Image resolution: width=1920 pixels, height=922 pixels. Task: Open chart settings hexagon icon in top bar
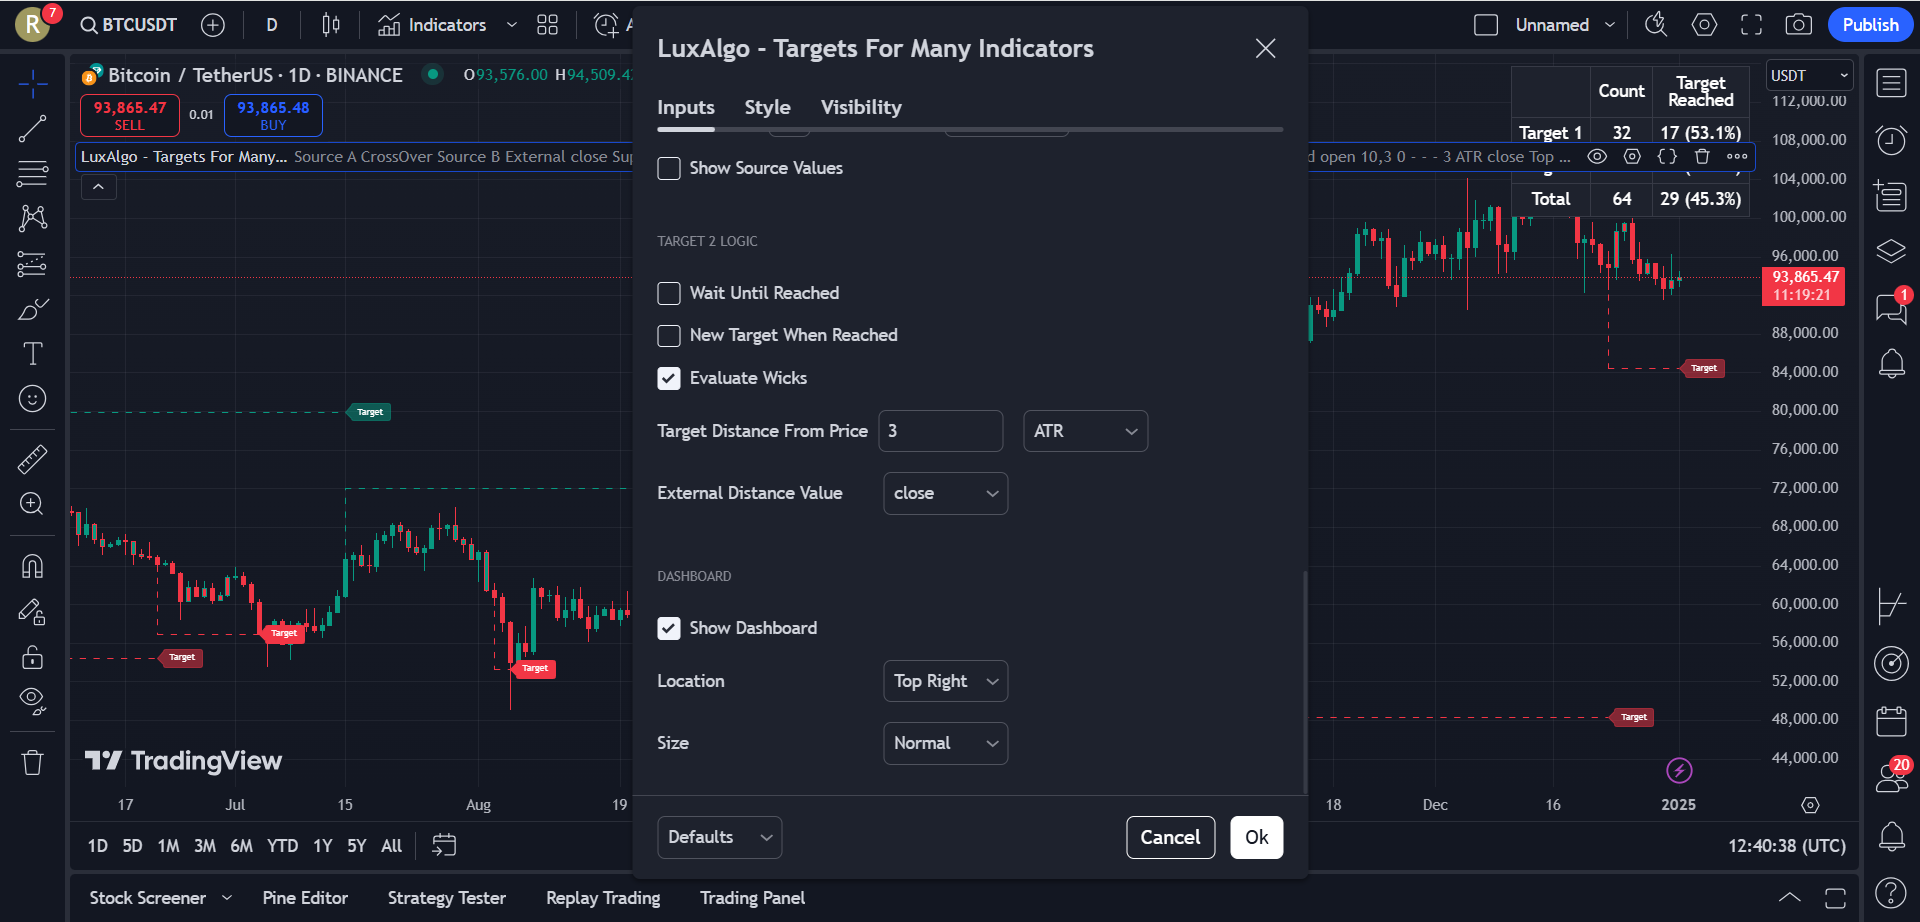[1704, 25]
